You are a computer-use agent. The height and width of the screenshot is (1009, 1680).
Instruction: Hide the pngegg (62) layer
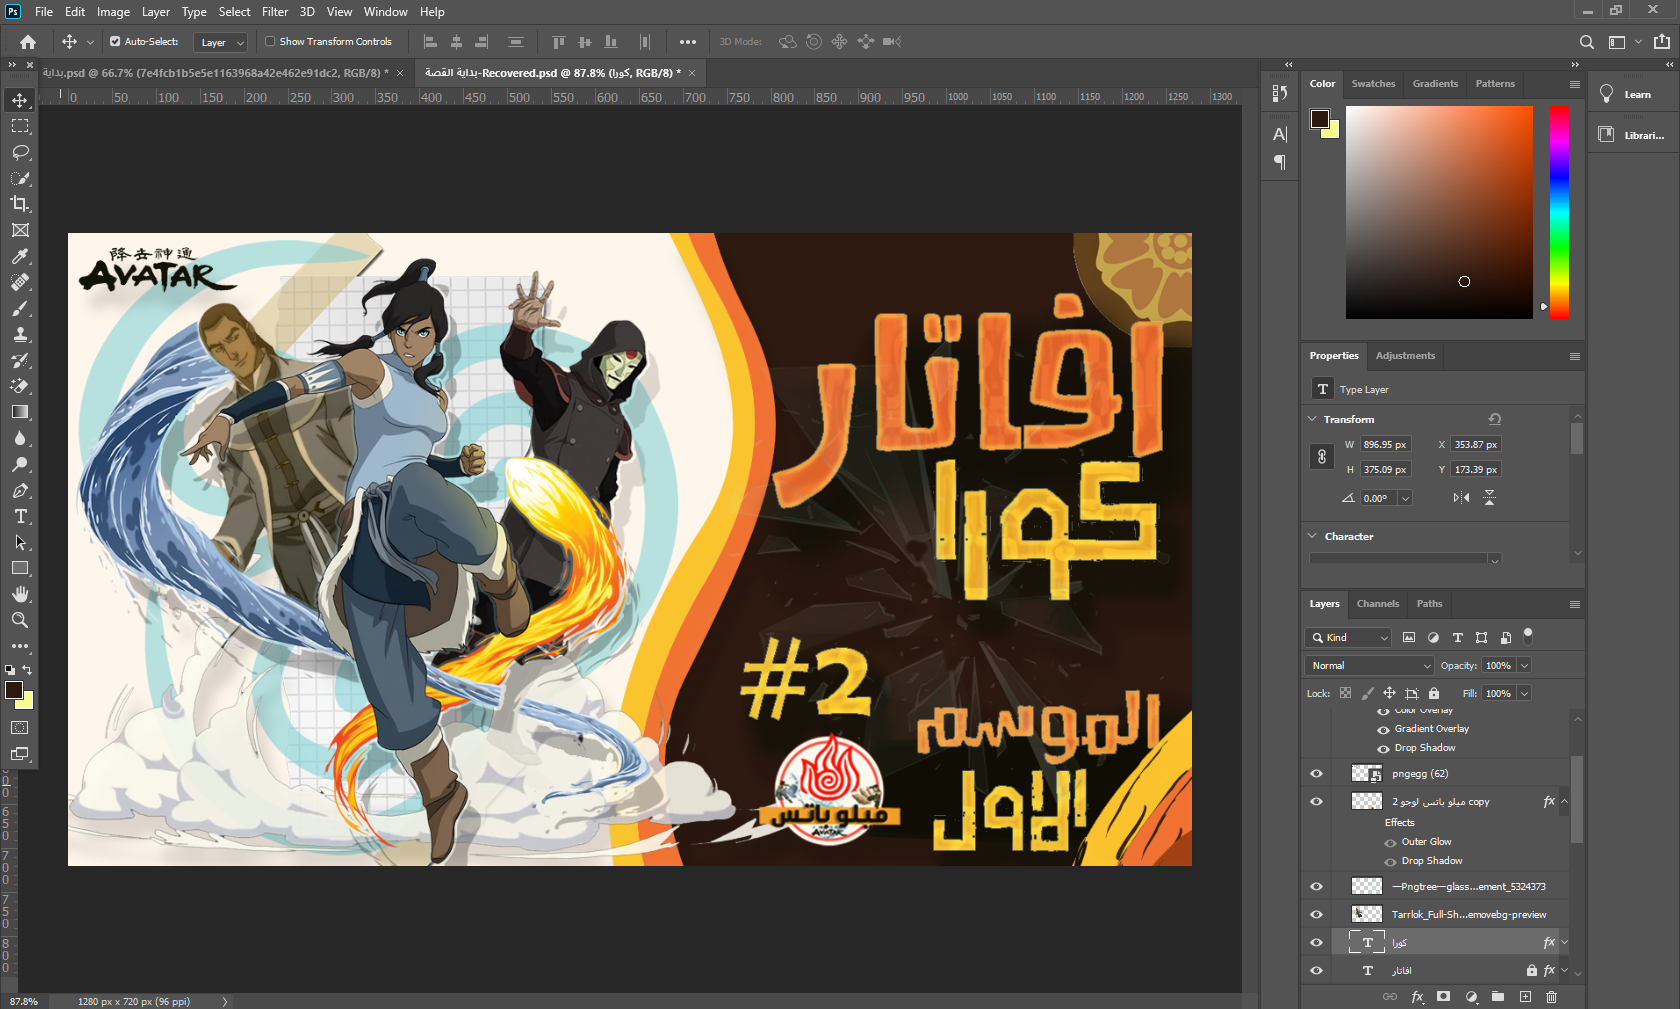tap(1316, 774)
